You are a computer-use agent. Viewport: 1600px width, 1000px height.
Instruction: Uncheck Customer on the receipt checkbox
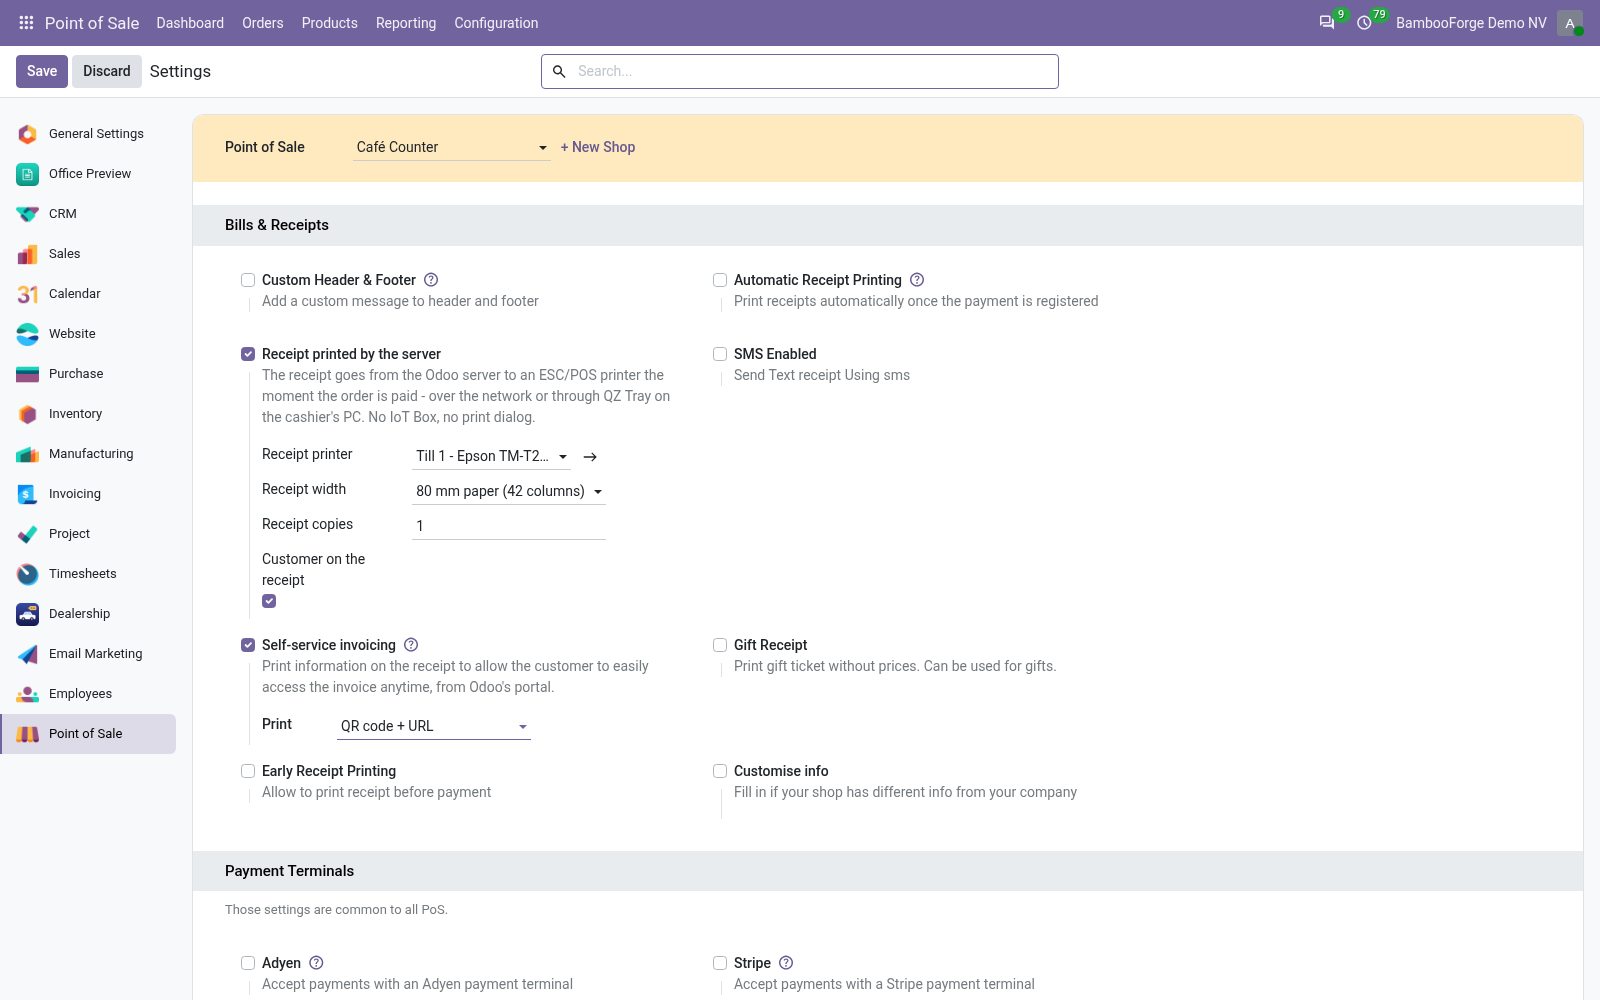269,601
